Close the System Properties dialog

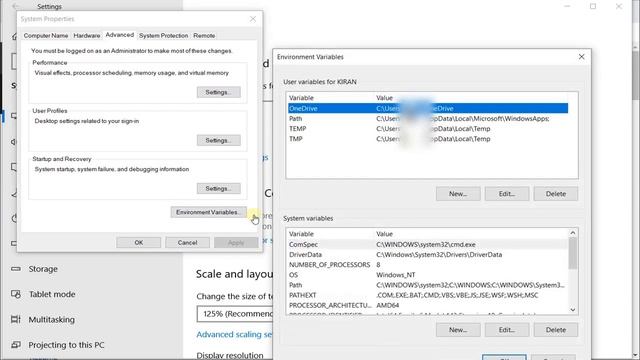(x=253, y=19)
